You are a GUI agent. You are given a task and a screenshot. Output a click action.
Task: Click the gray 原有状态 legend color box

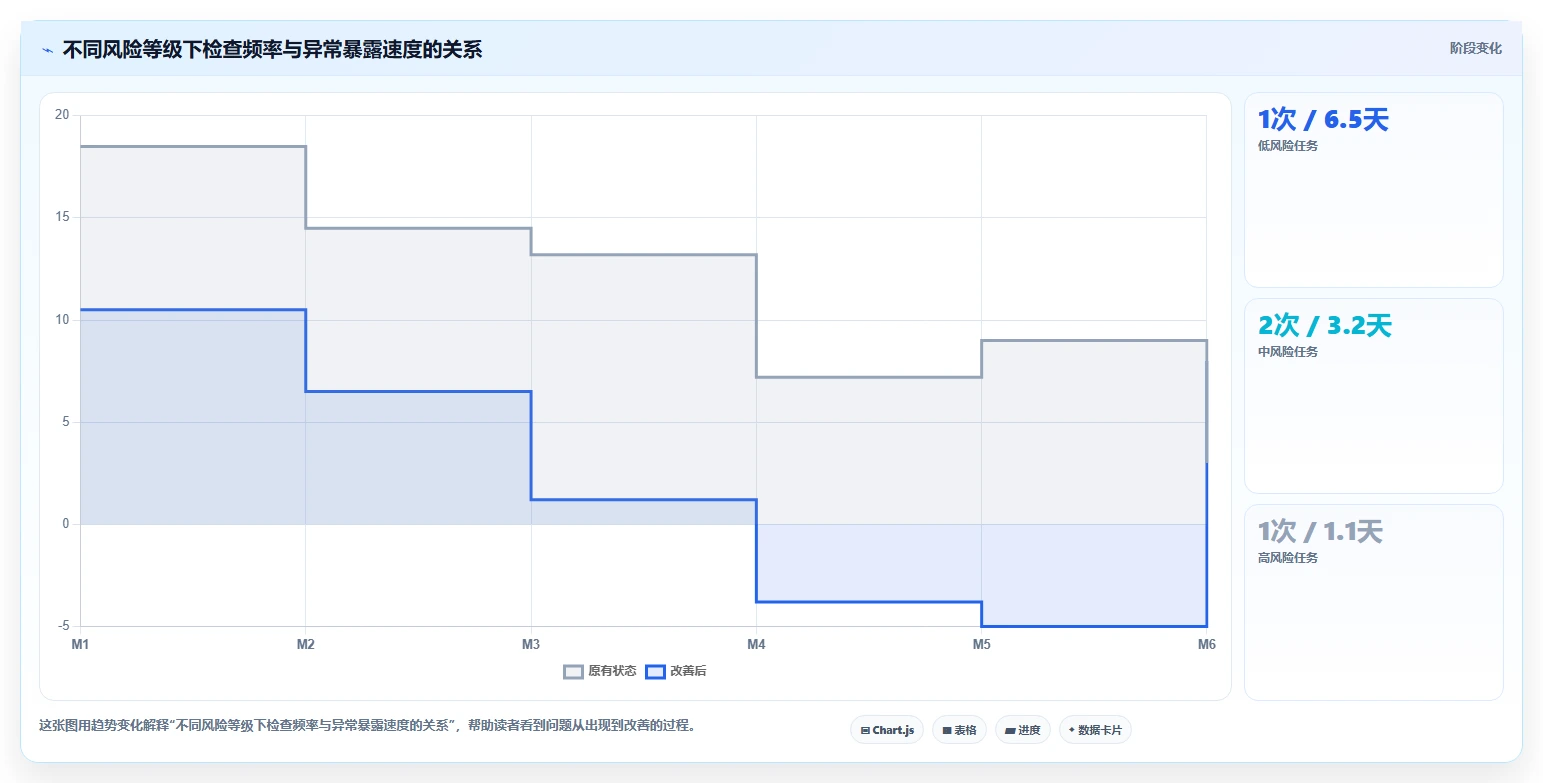[x=573, y=671]
